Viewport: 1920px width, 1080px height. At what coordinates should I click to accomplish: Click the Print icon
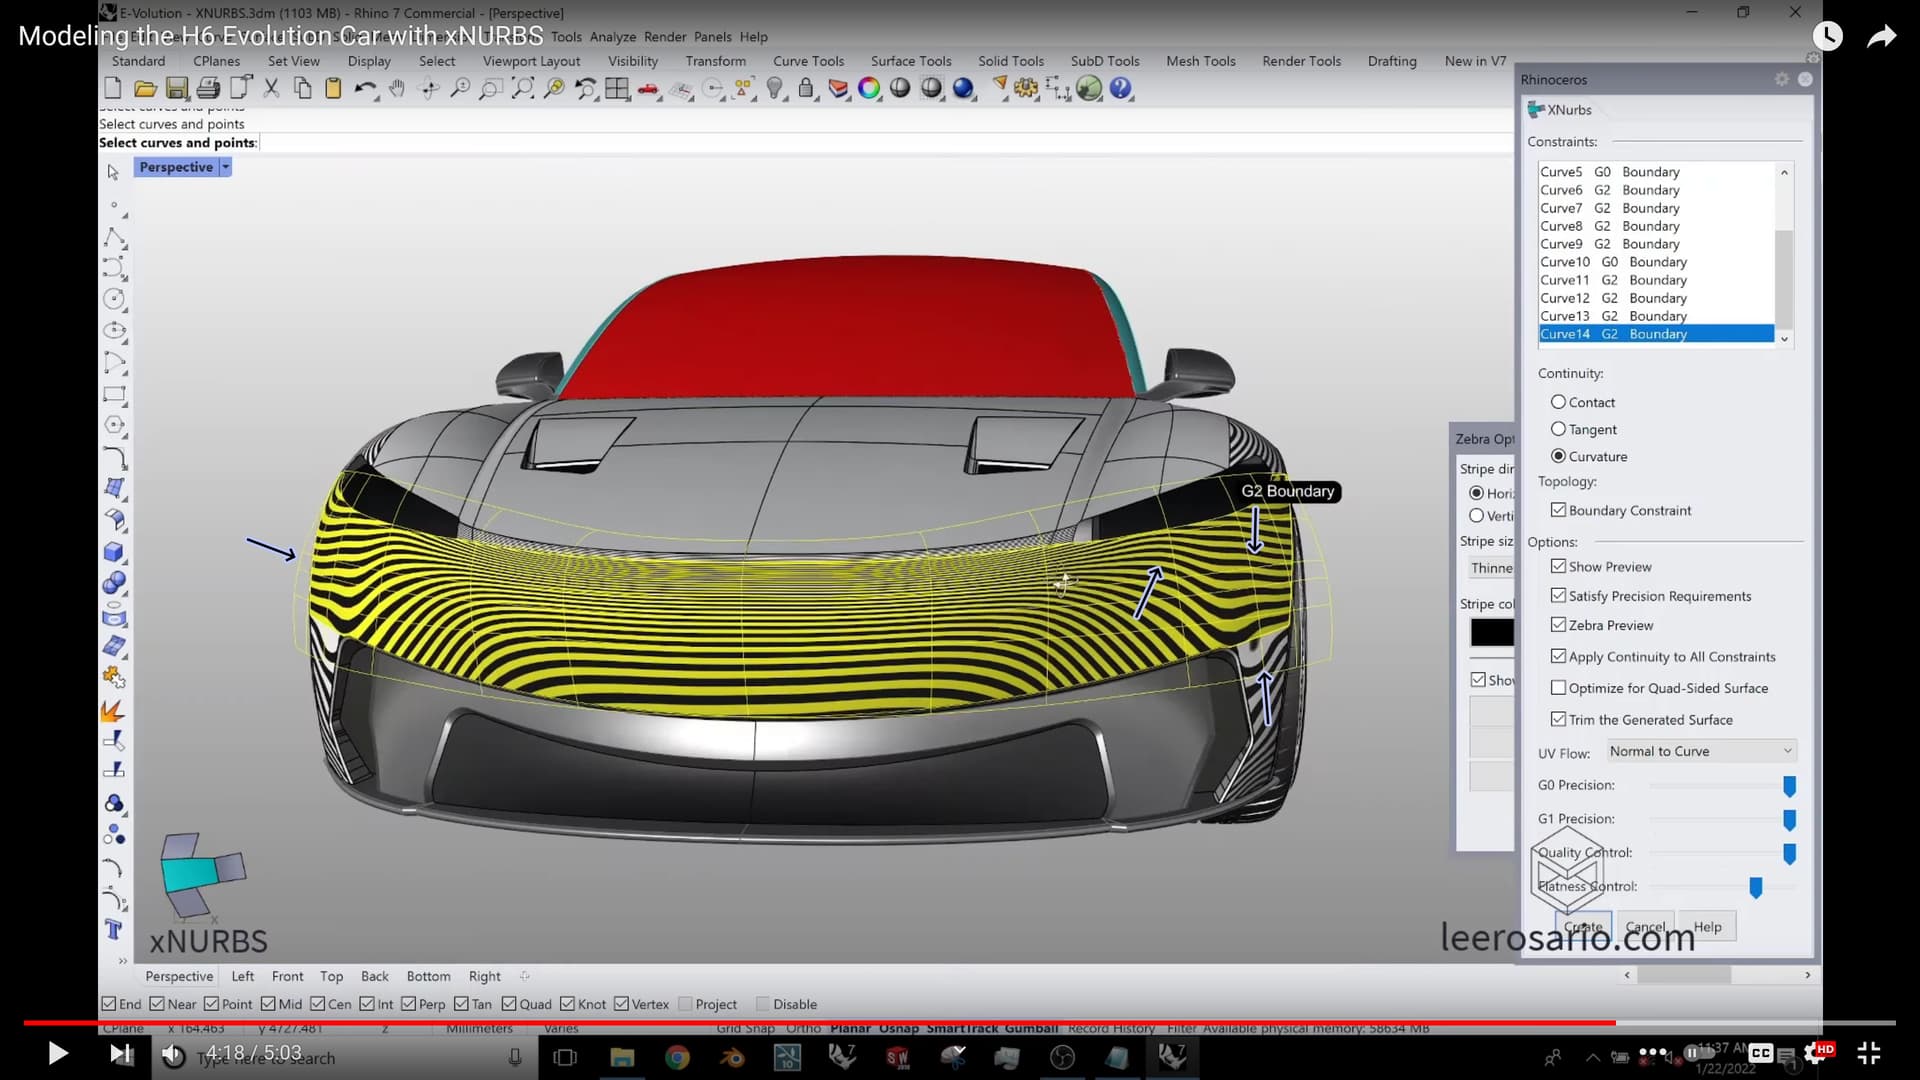[x=208, y=89]
